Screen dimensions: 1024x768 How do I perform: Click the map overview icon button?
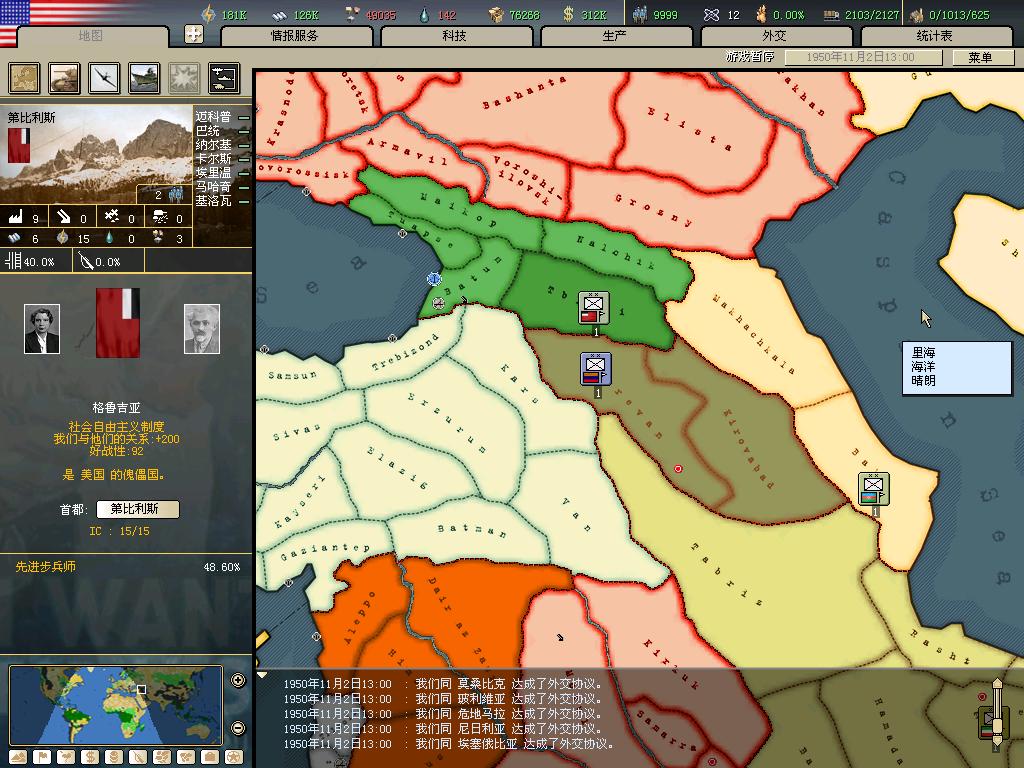point(25,78)
